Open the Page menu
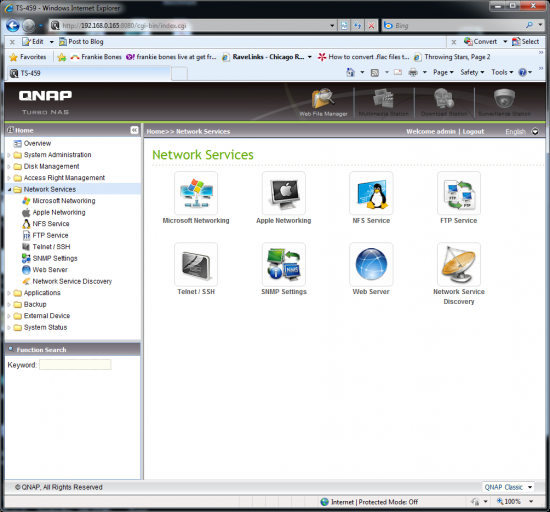550x512 pixels. (x=443, y=72)
